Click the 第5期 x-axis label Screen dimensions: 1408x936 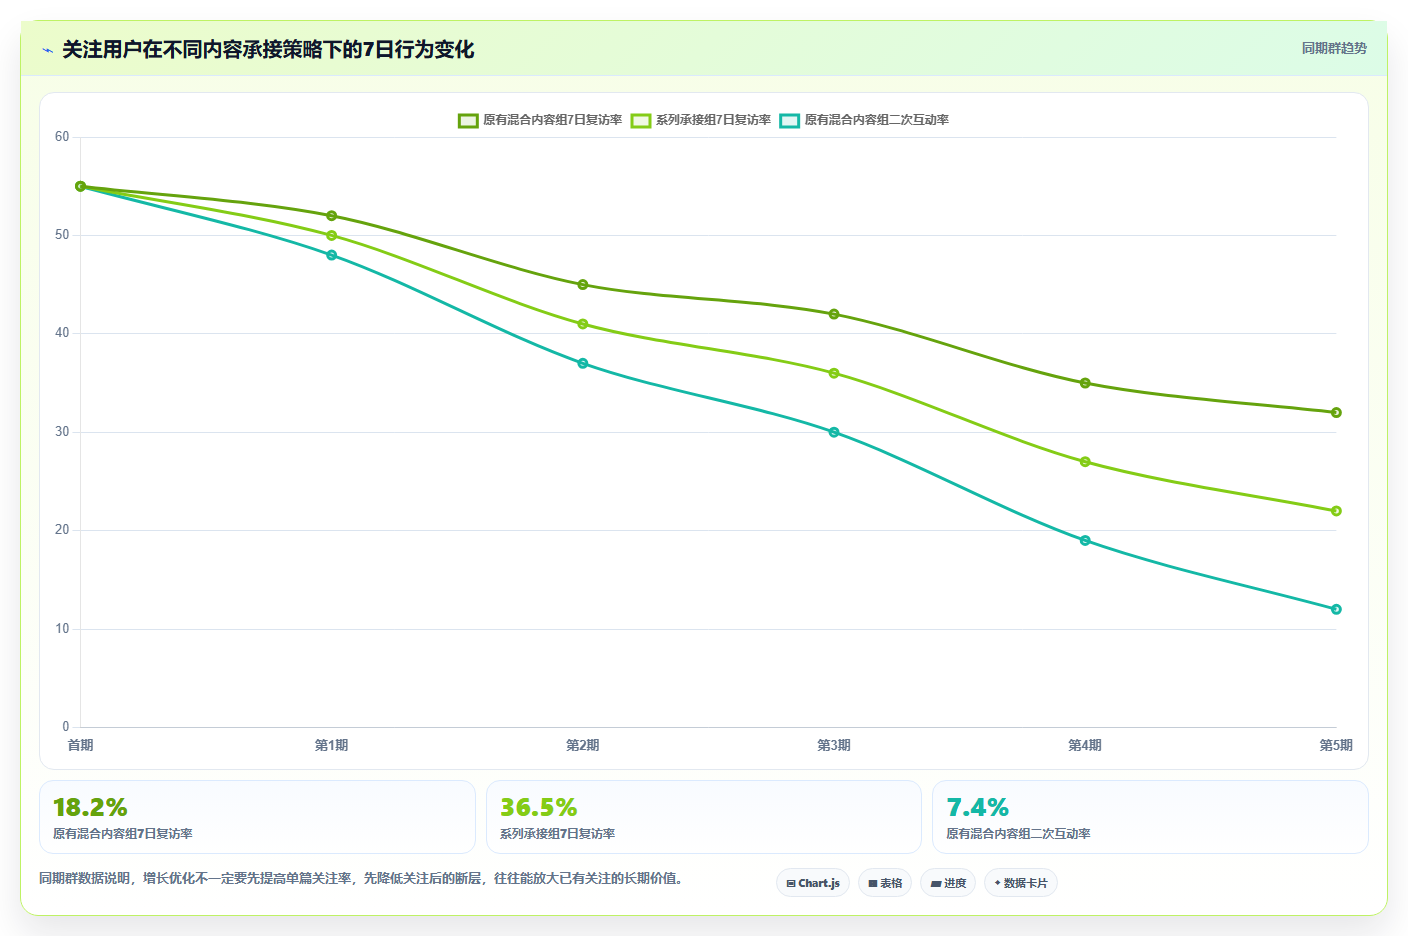tap(1336, 745)
